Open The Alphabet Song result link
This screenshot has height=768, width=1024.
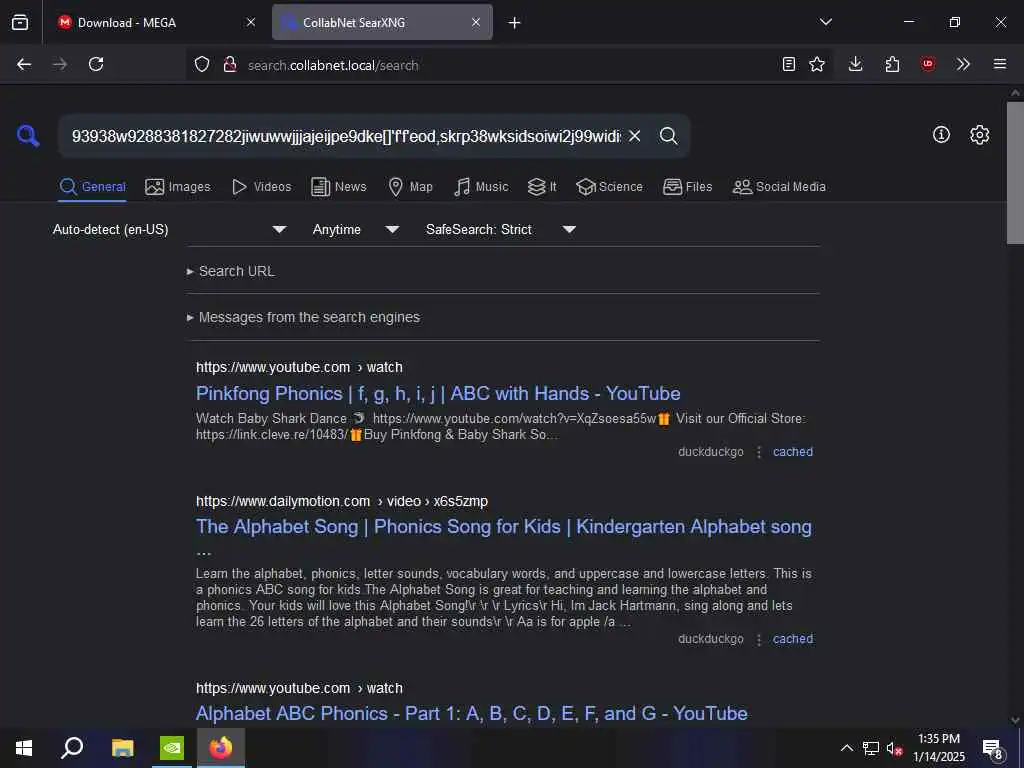click(x=504, y=526)
